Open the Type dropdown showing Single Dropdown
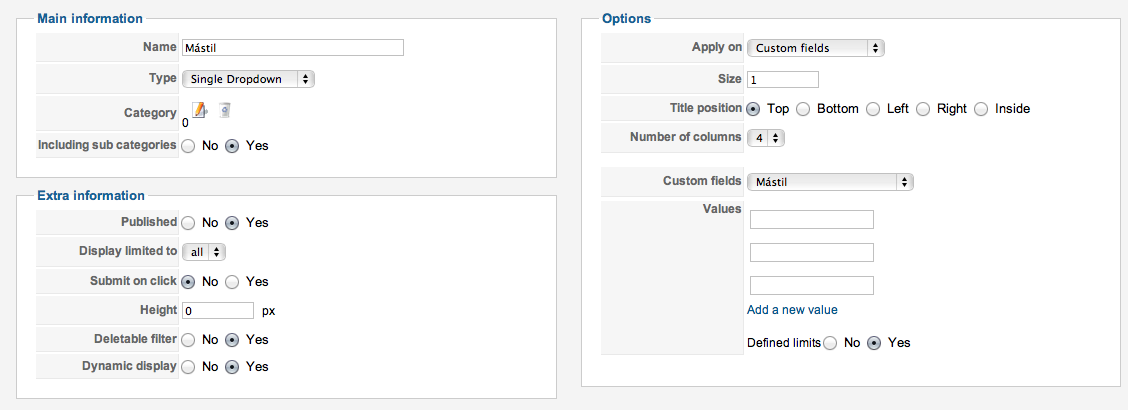 coord(248,79)
